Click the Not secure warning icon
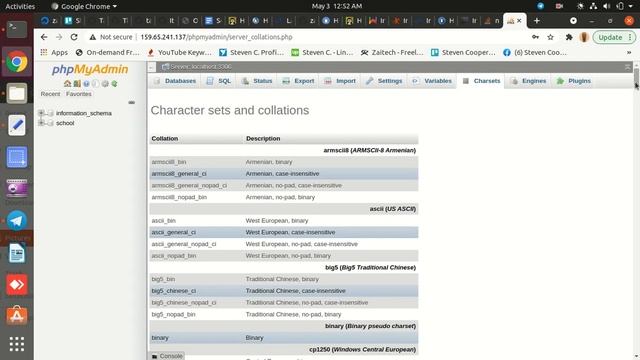 93,37
